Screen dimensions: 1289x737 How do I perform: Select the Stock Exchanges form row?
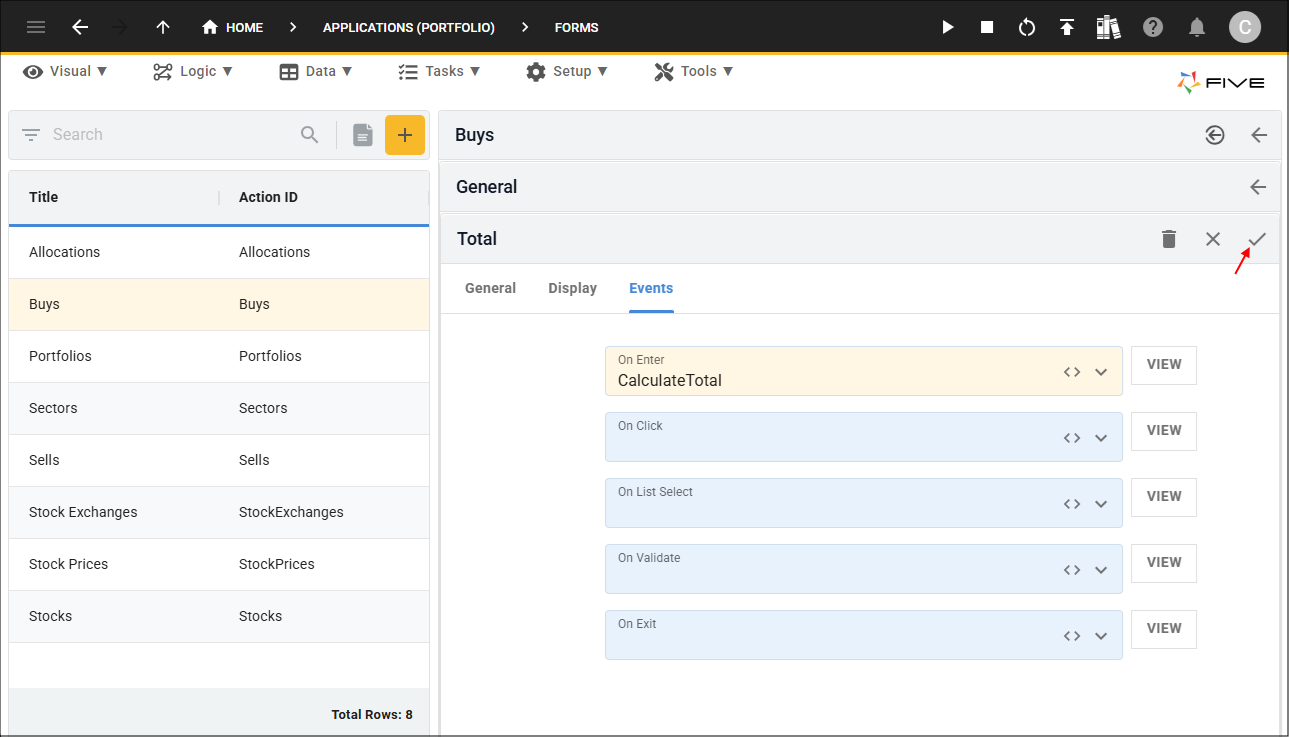tap(219, 512)
